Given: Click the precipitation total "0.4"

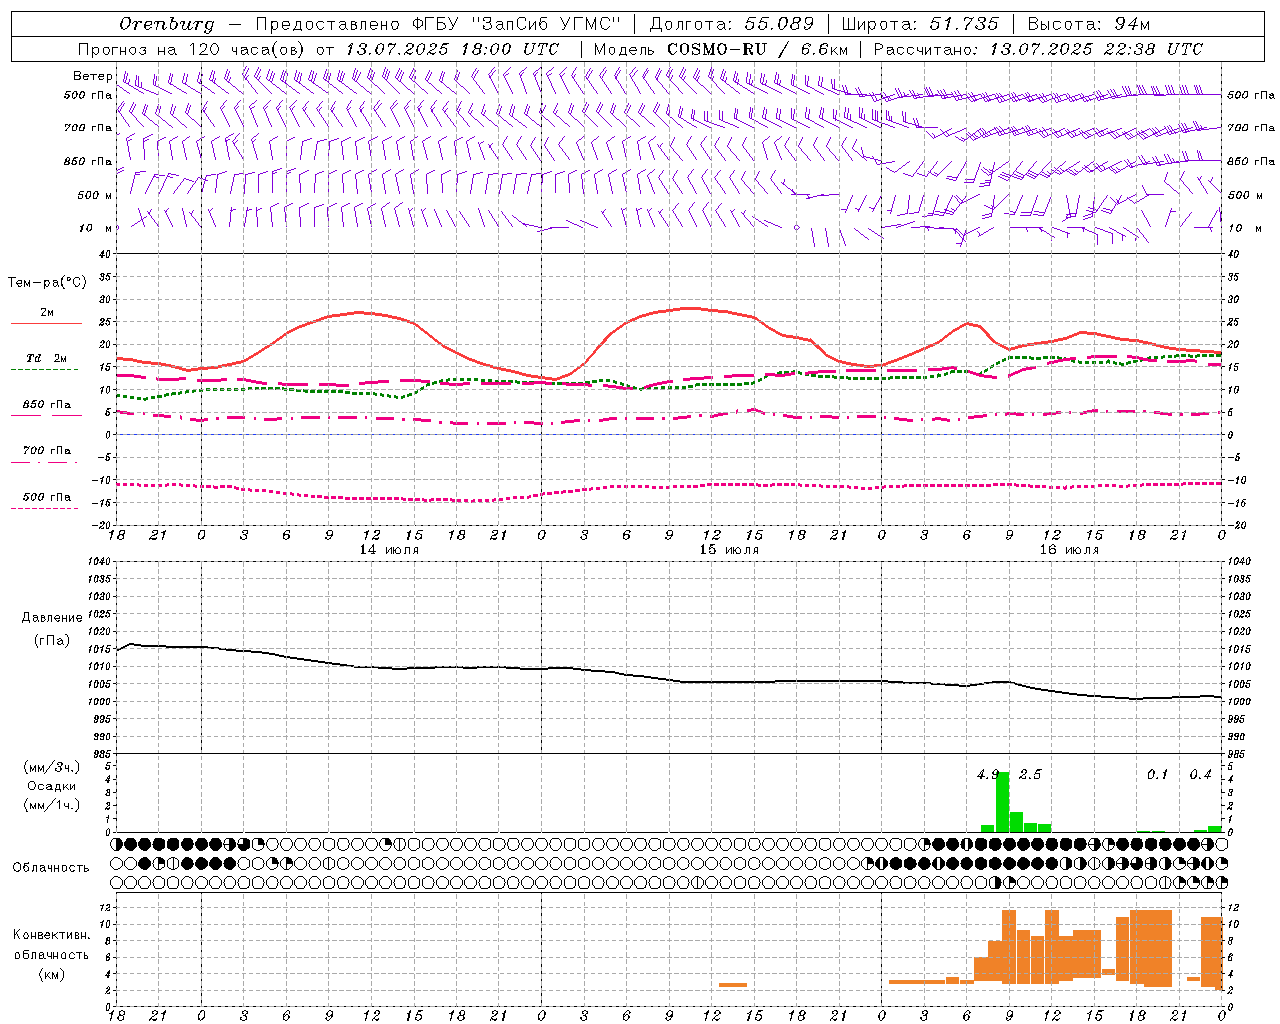Looking at the screenshot, I should tap(1200, 774).
